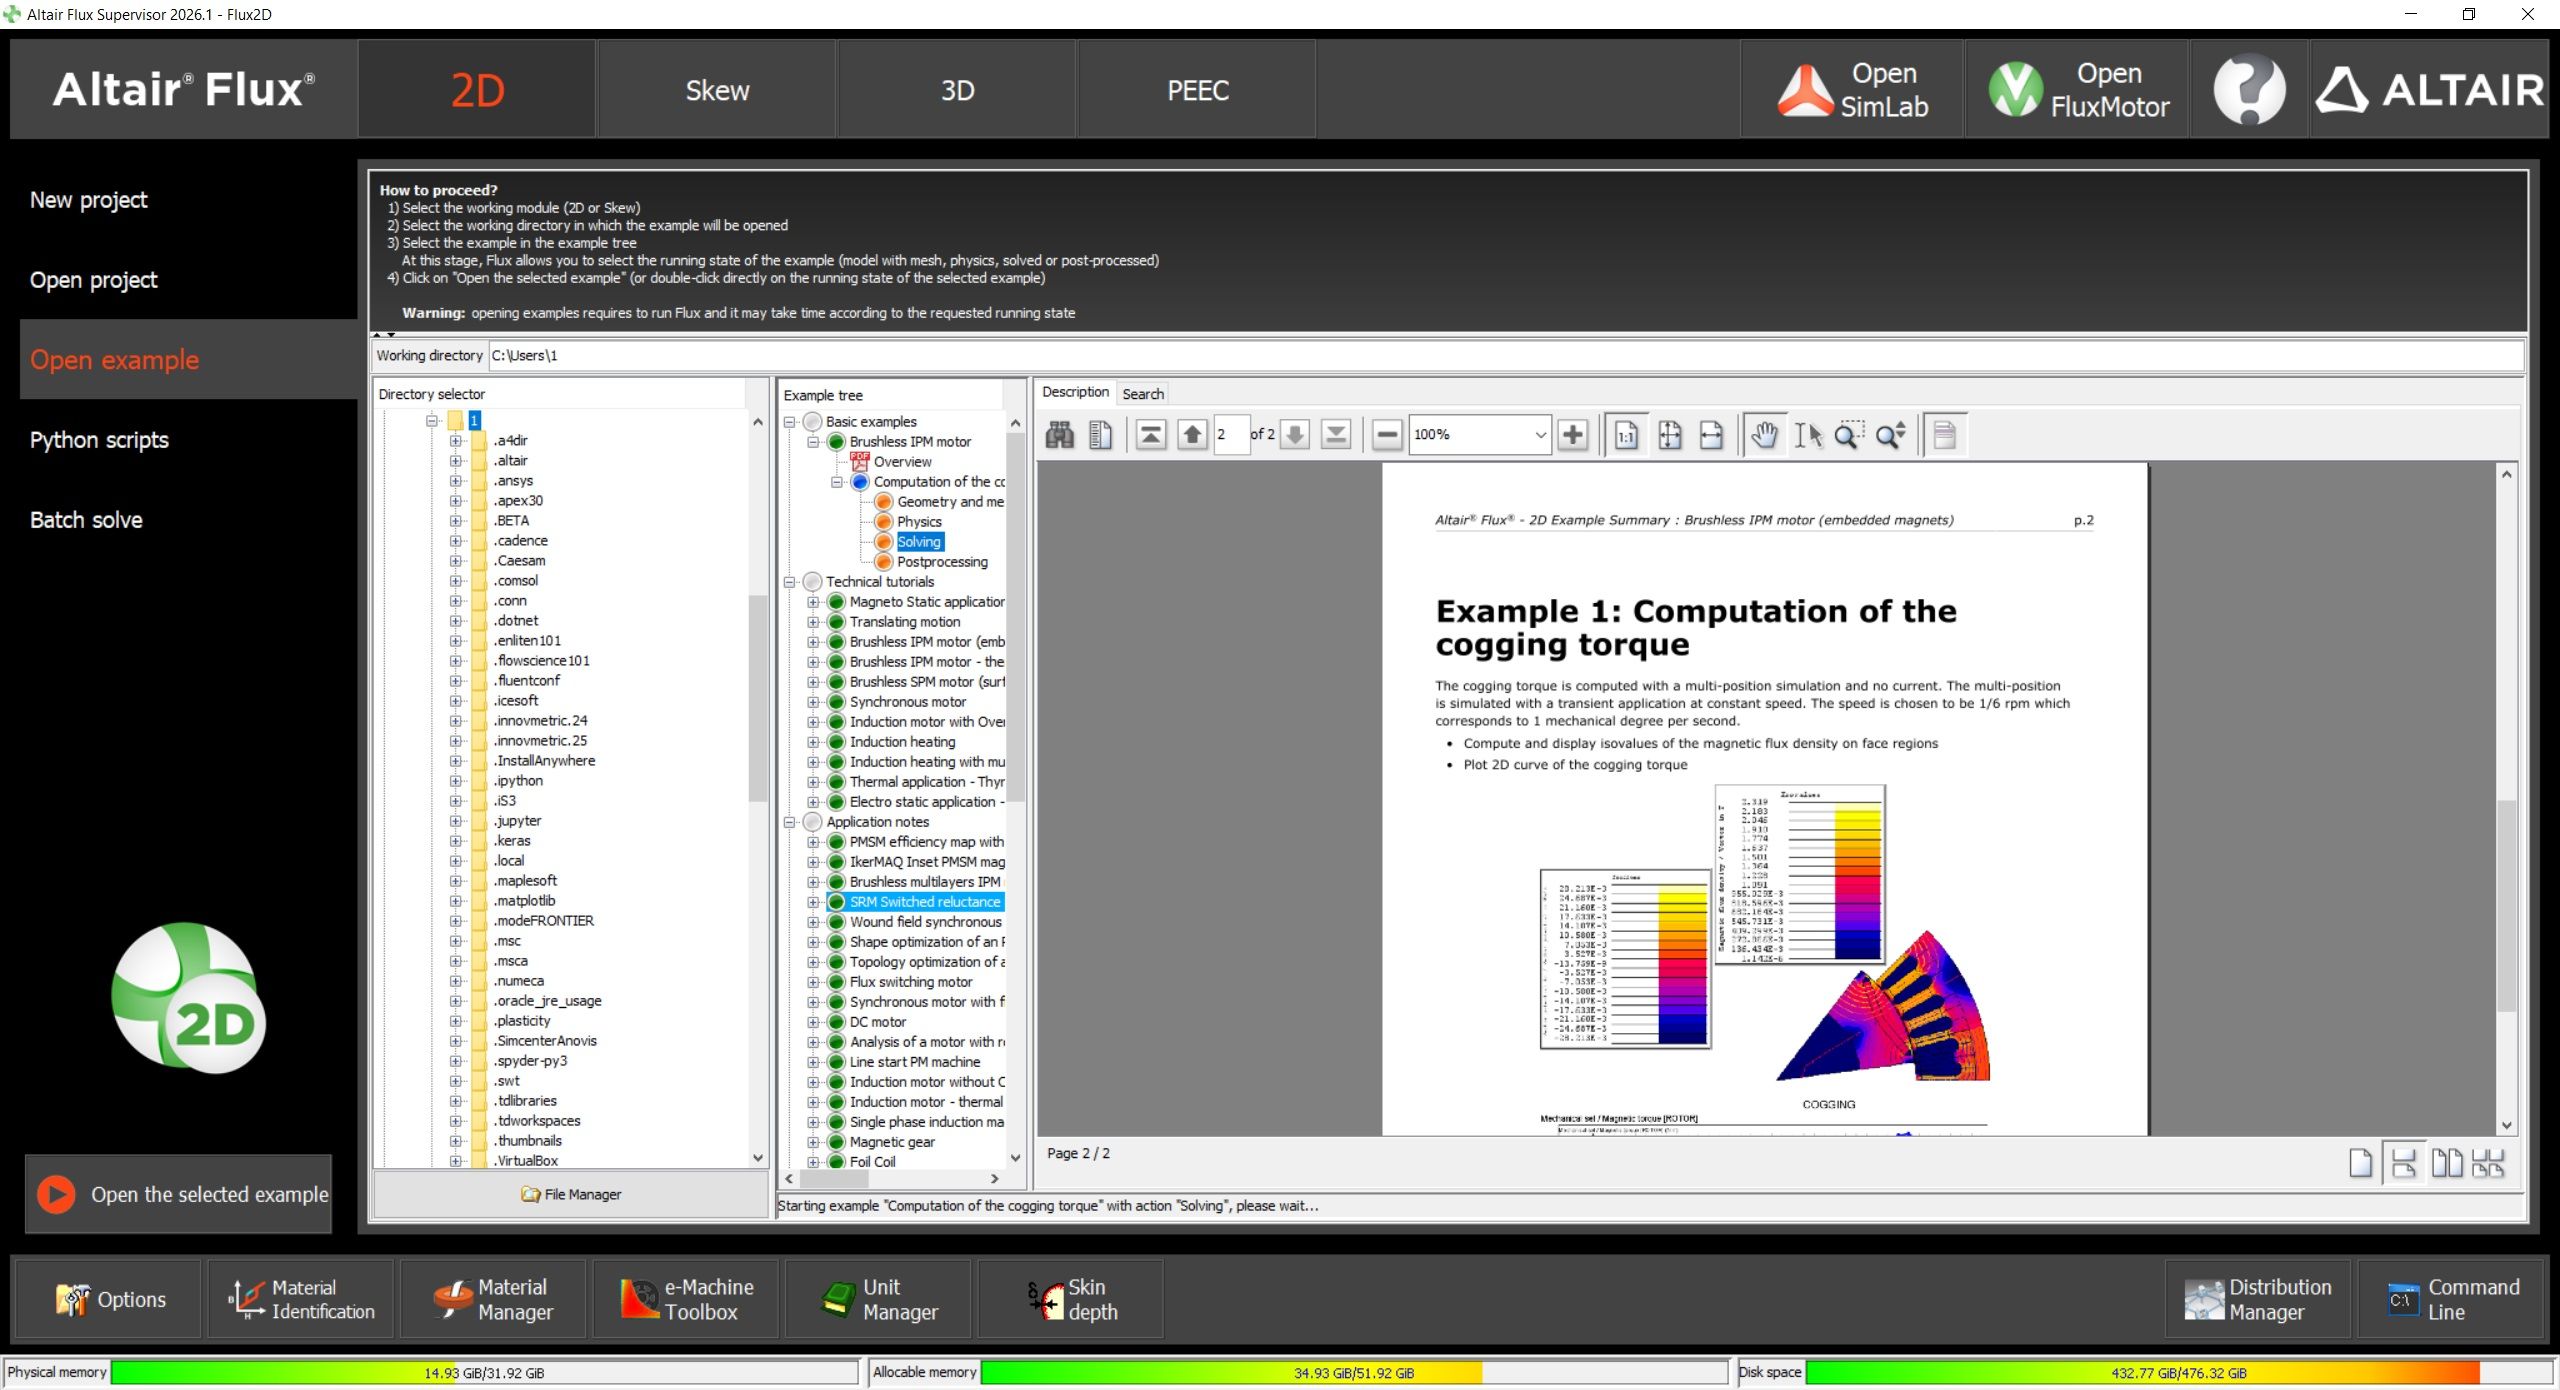Zoom in with the plus icon
This screenshot has height=1390, width=2560.
coord(1573,435)
